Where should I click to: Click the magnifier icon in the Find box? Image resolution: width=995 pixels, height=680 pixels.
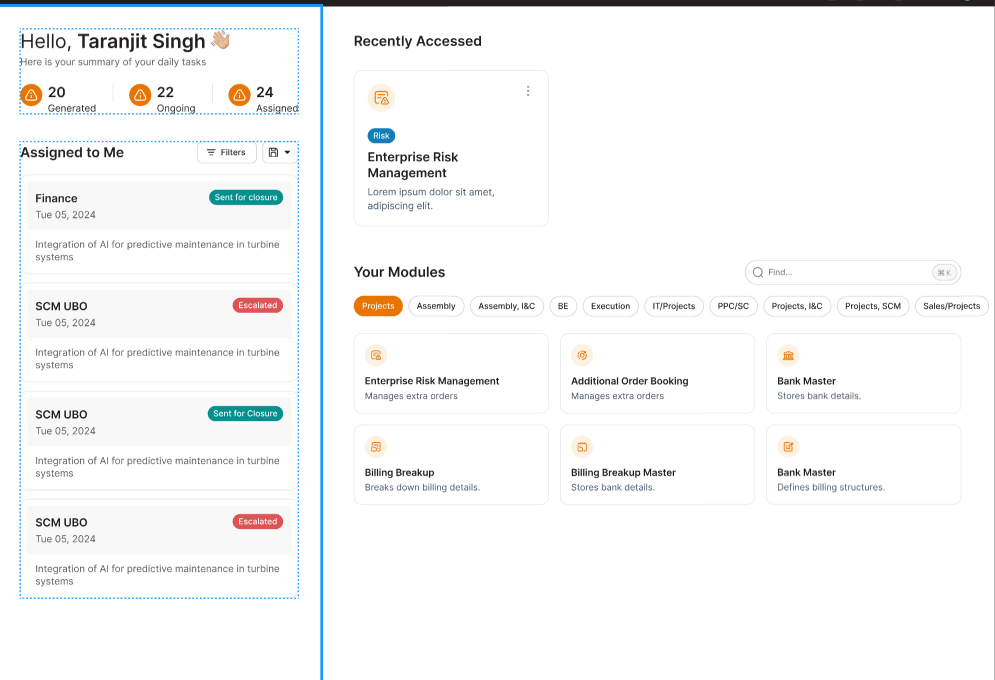pos(758,272)
